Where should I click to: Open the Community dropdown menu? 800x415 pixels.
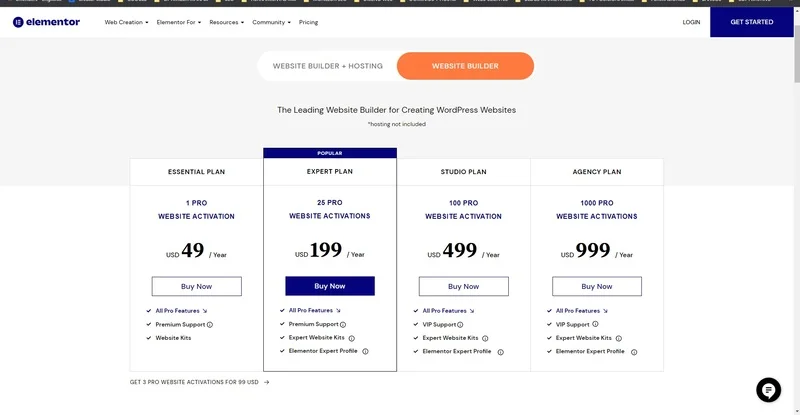tap(271, 21)
